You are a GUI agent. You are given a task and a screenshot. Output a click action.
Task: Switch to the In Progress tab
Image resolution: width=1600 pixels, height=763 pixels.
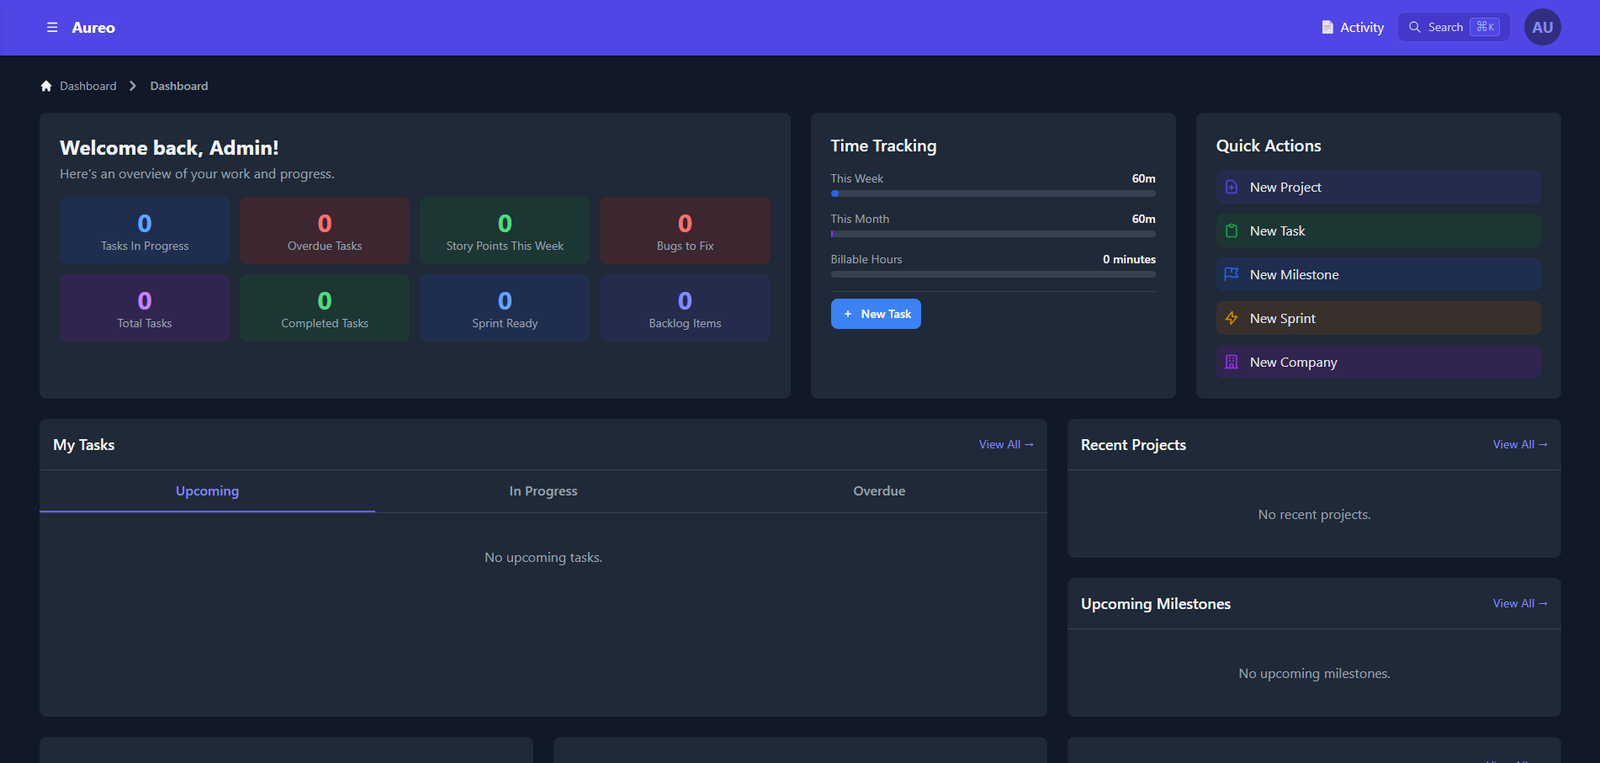click(x=543, y=491)
